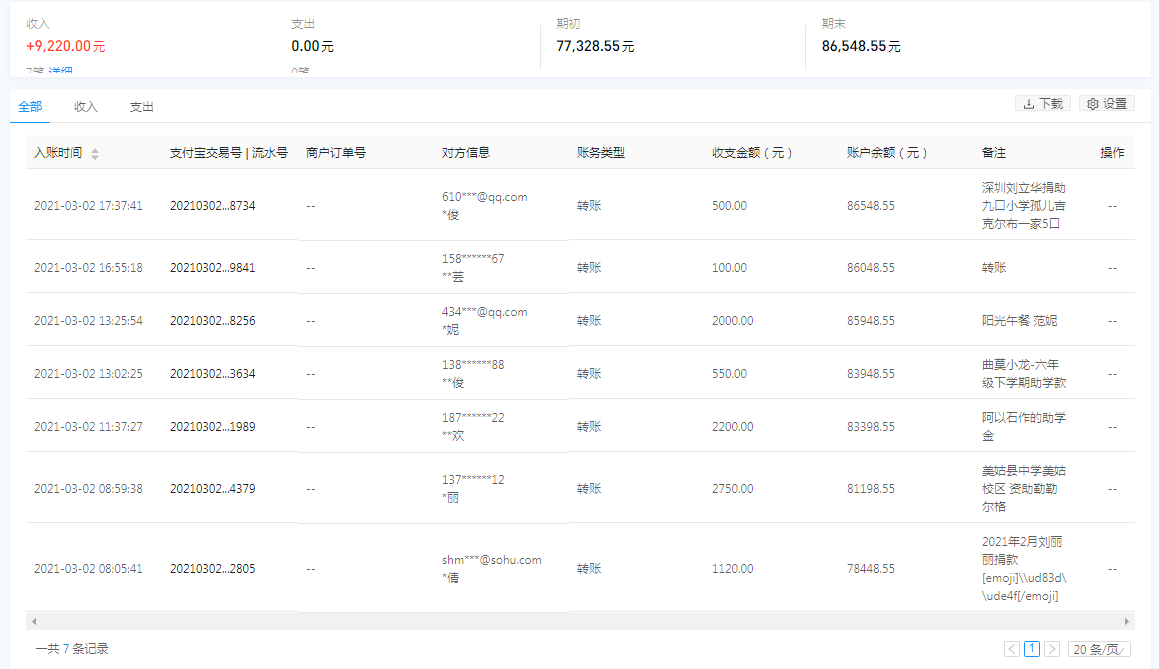Switch to the 全部 tab
Image resolution: width=1159 pixels, height=669 pixels.
[x=30, y=107]
